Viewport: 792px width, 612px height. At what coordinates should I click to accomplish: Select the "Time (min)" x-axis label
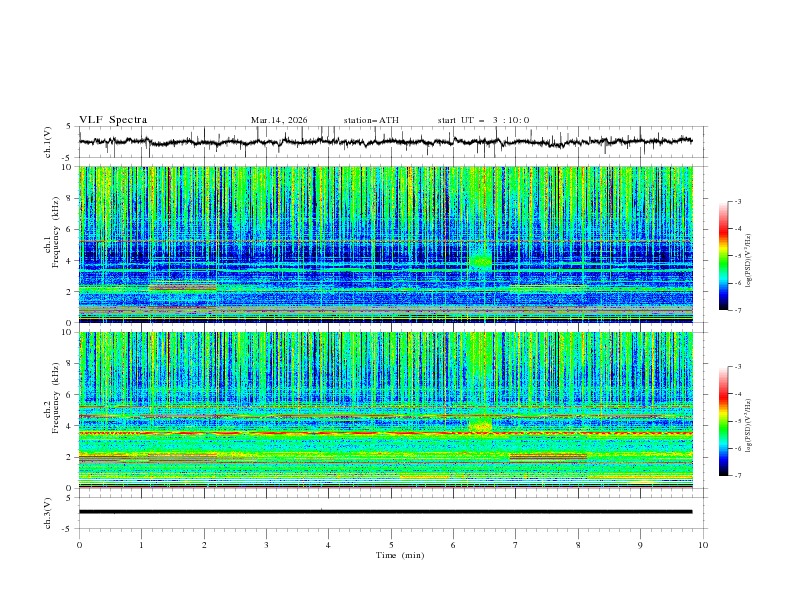point(400,555)
